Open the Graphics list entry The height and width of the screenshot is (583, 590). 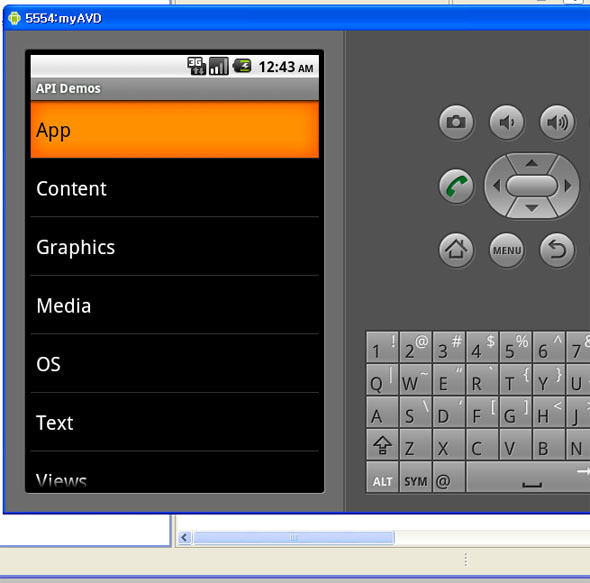click(x=175, y=247)
